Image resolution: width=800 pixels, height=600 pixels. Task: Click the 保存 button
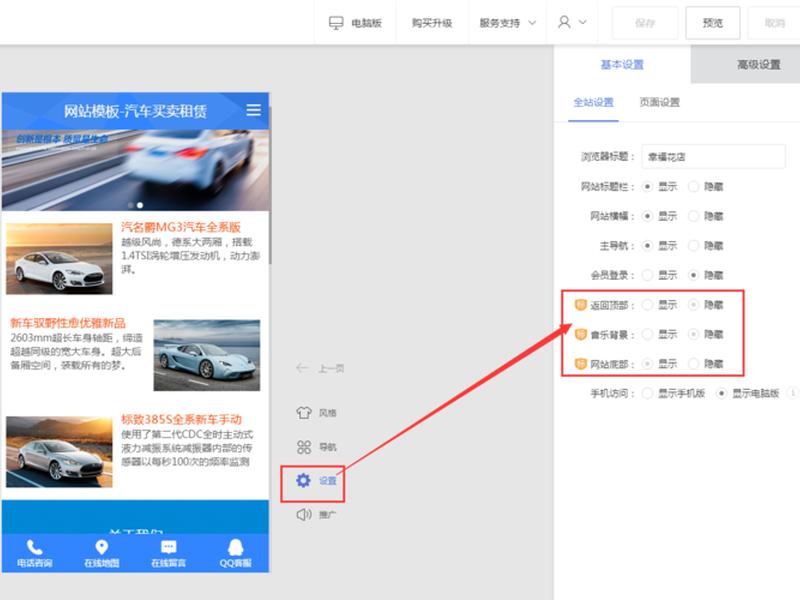(x=645, y=23)
